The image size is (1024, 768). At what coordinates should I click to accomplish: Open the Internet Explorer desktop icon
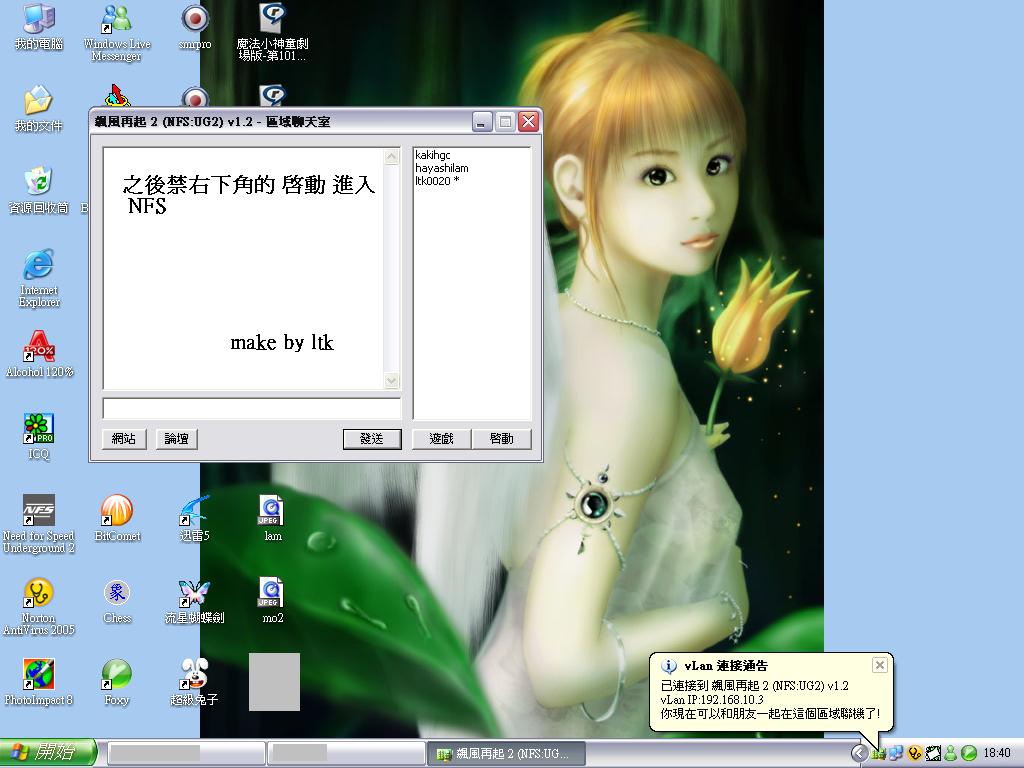(x=39, y=265)
